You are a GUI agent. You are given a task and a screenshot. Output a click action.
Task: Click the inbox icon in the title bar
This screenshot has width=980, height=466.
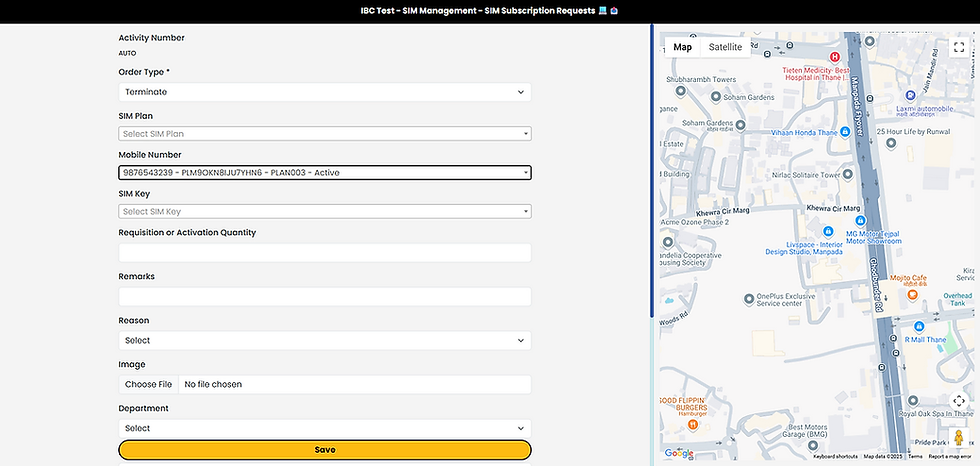614,11
